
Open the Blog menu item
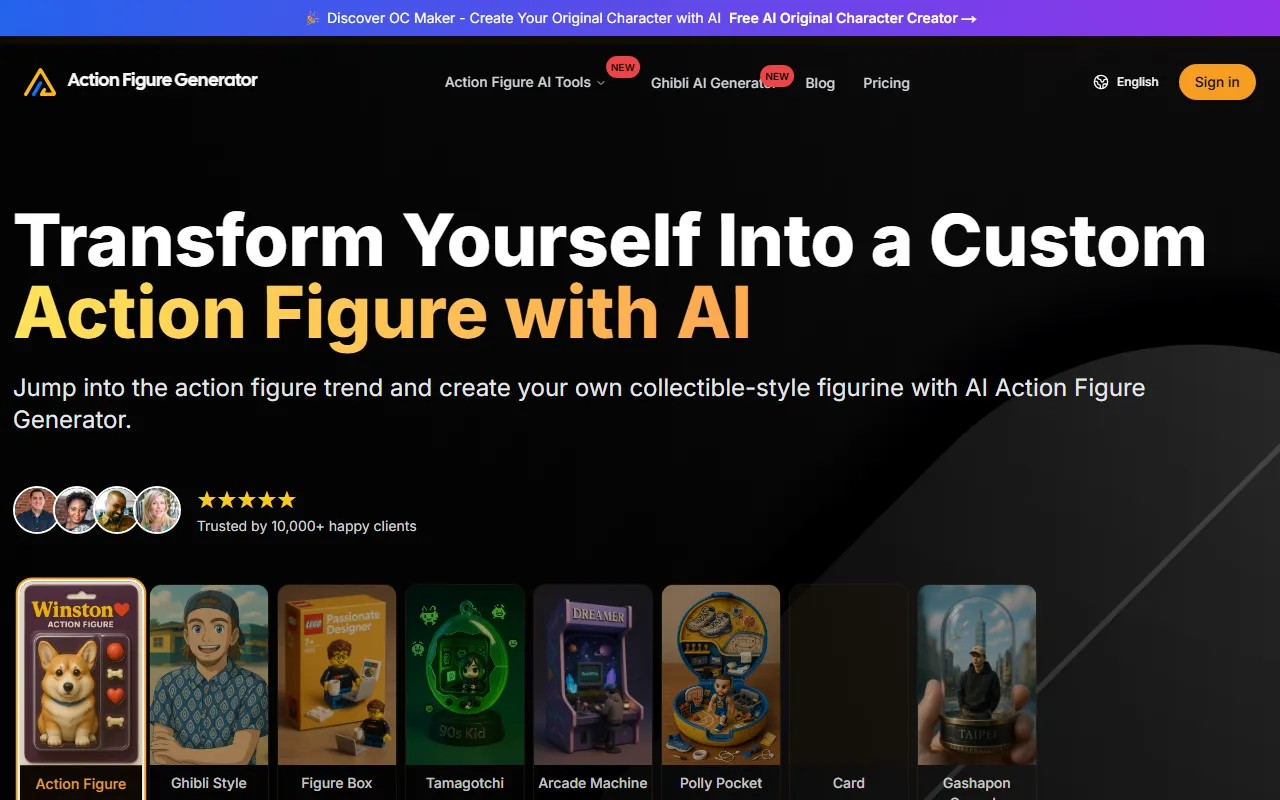(x=820, y=83)
